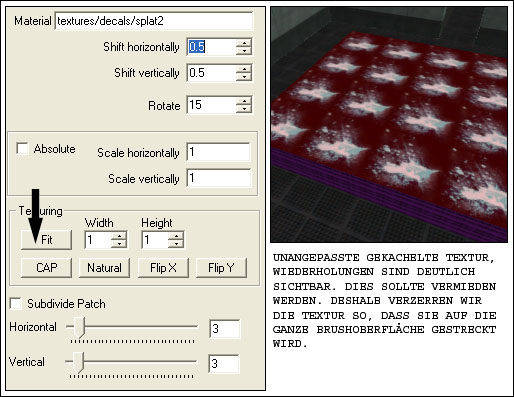Click the Scale horizontally field
Screen dimensions: 514x397
[218, 152]
